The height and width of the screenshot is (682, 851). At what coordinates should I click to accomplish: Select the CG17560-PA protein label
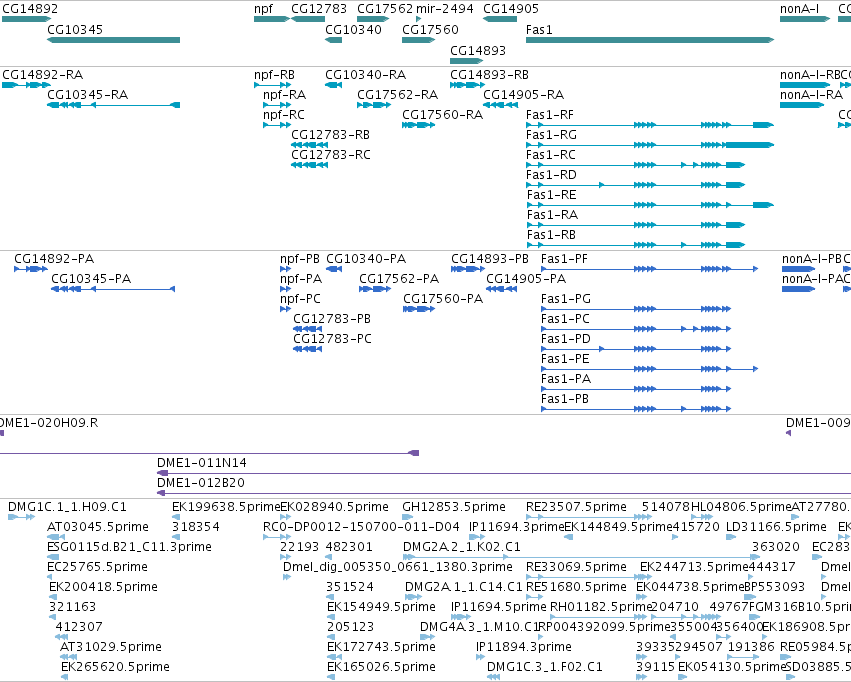pyautogui.click(x=443, y=298)
